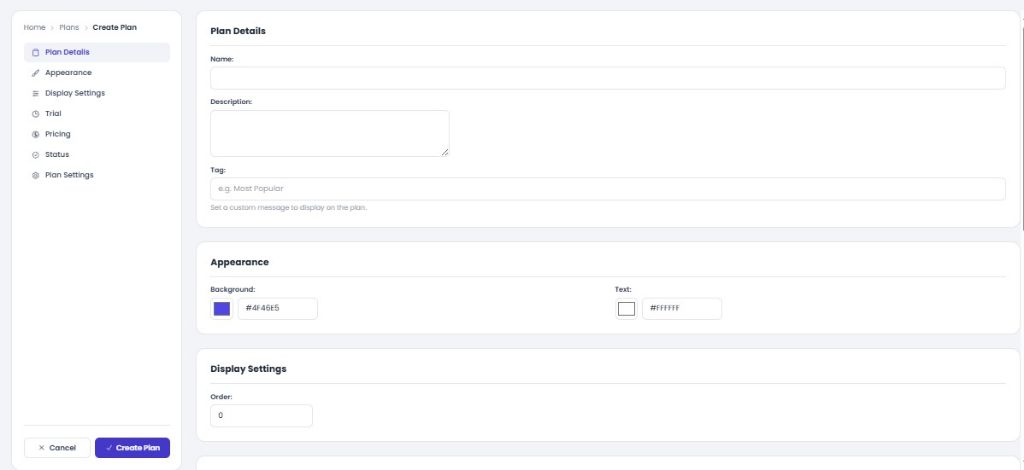The image size is (1024, 470).
Task: Click the Plan Details clipboard icon
Action: pyautogui.click(x=36, y=52)
